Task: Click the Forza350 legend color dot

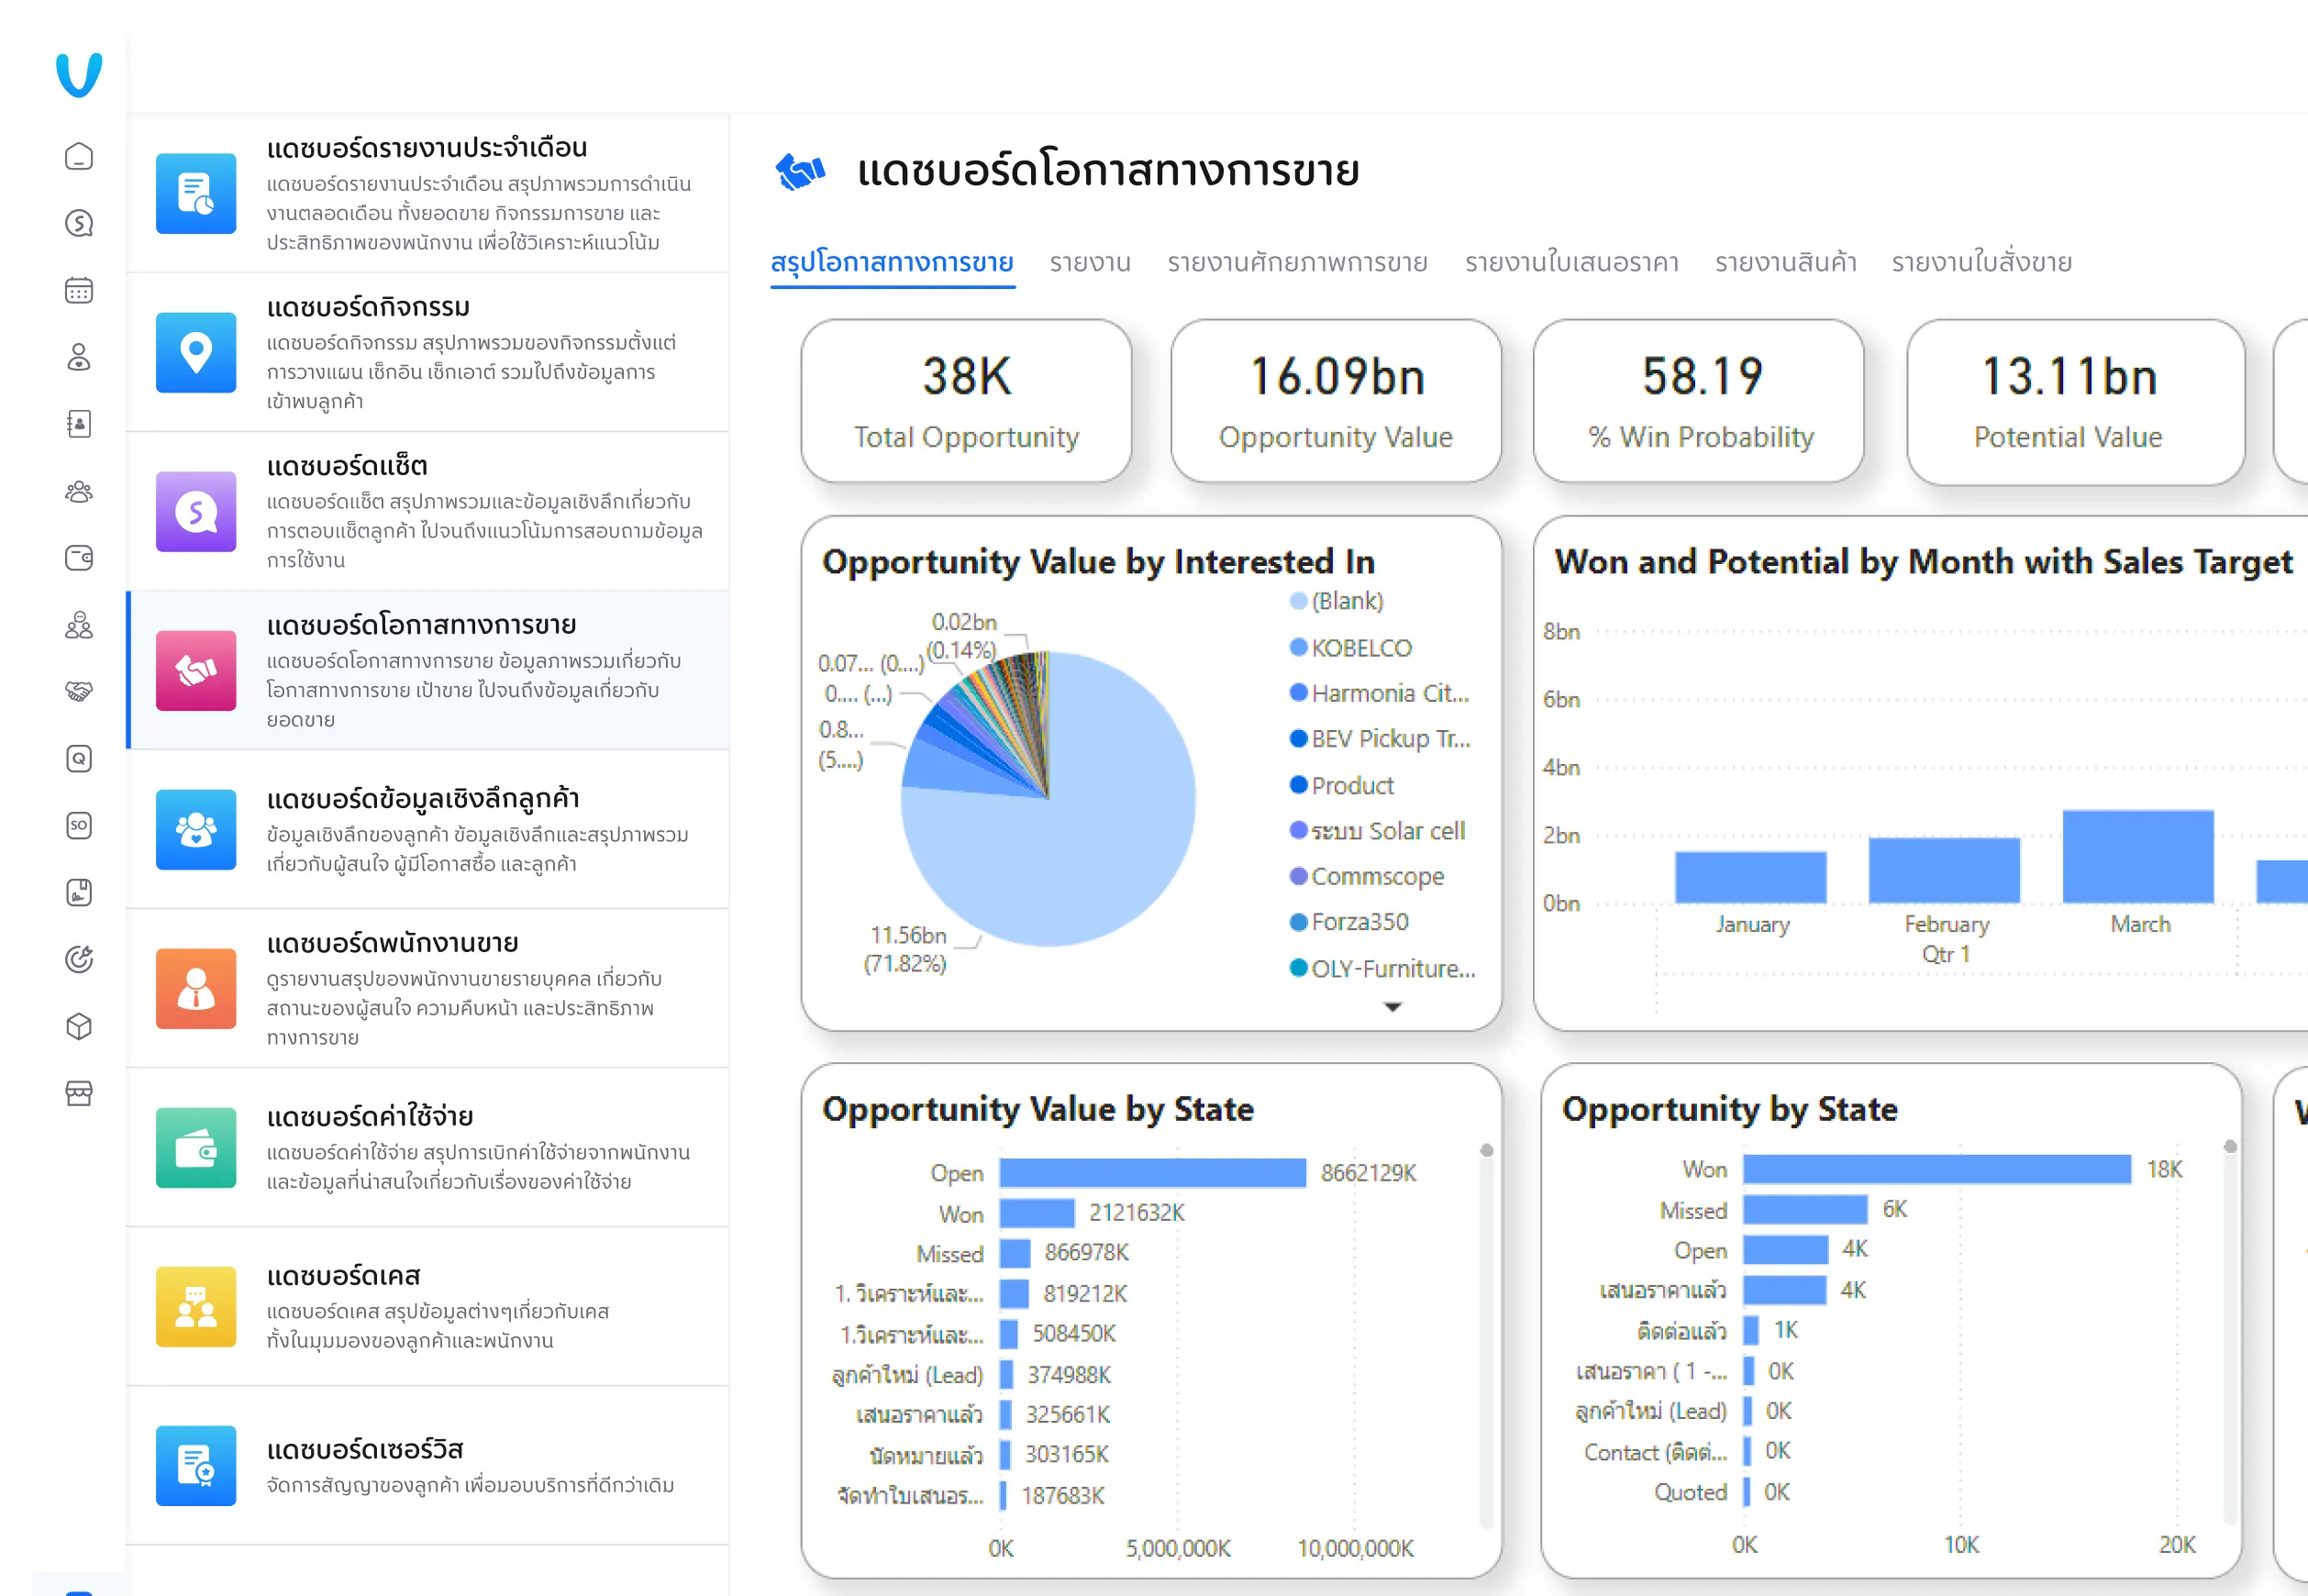Action: click(1298, 922)
